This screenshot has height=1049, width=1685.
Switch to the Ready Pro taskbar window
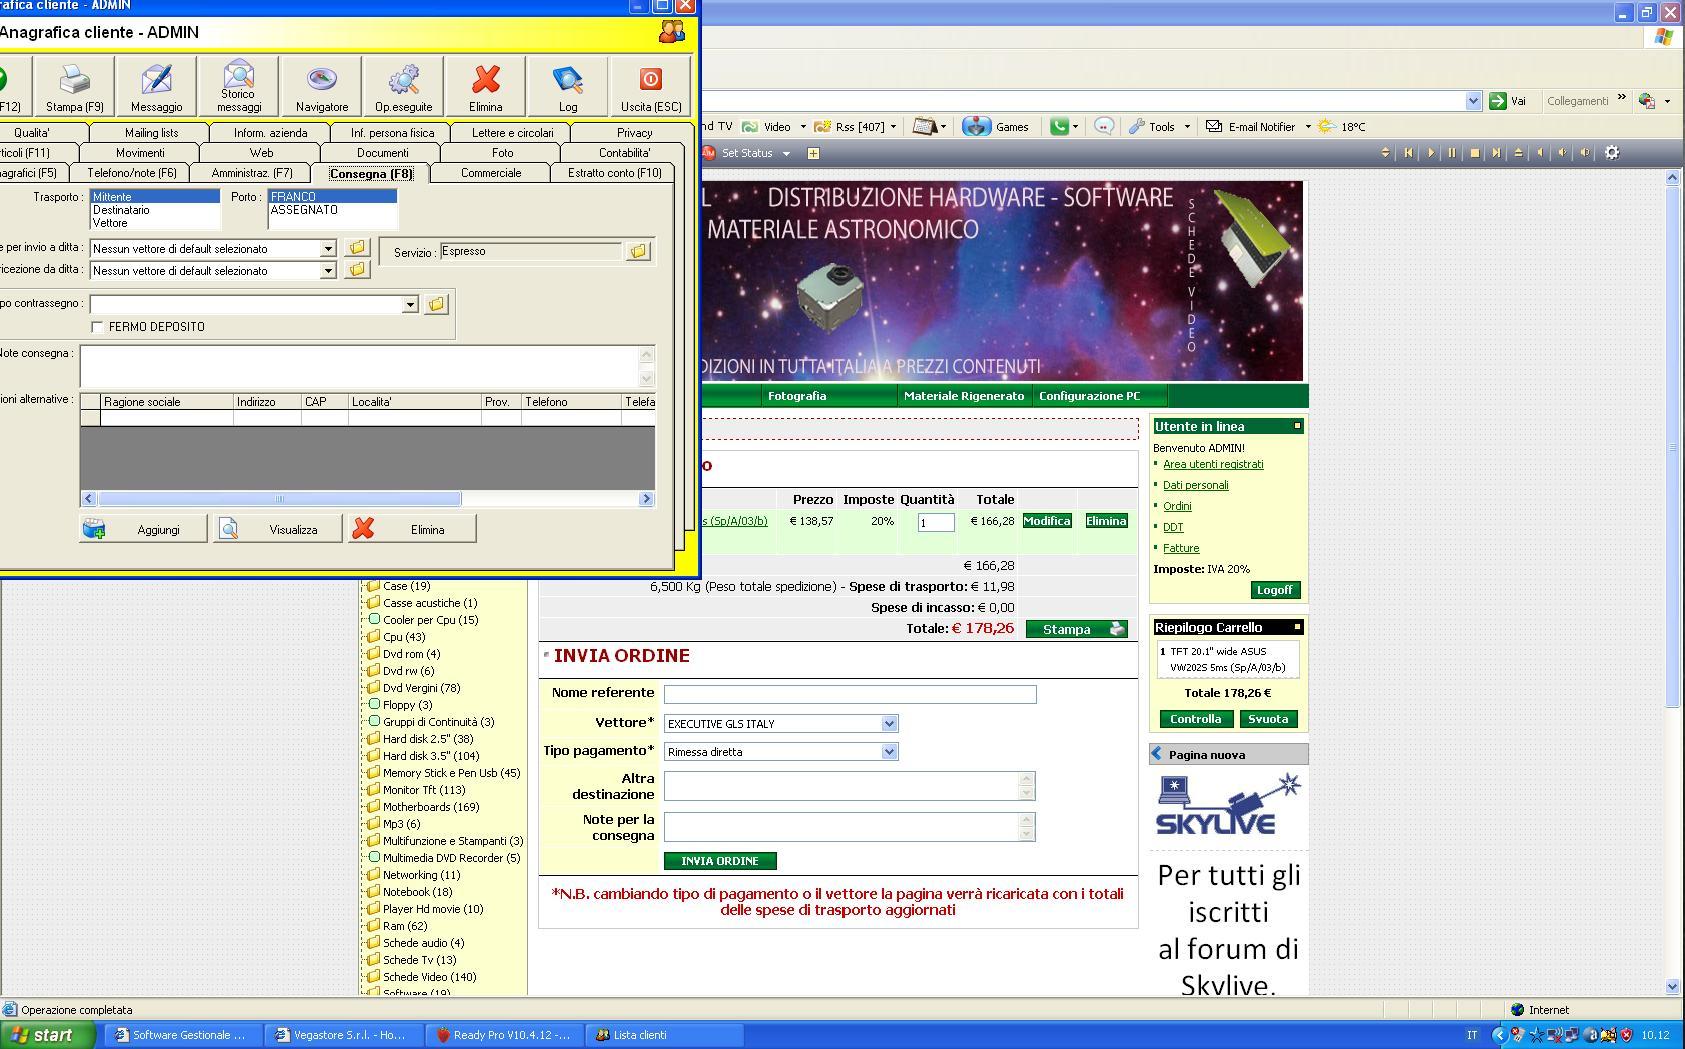point(505,1035)
